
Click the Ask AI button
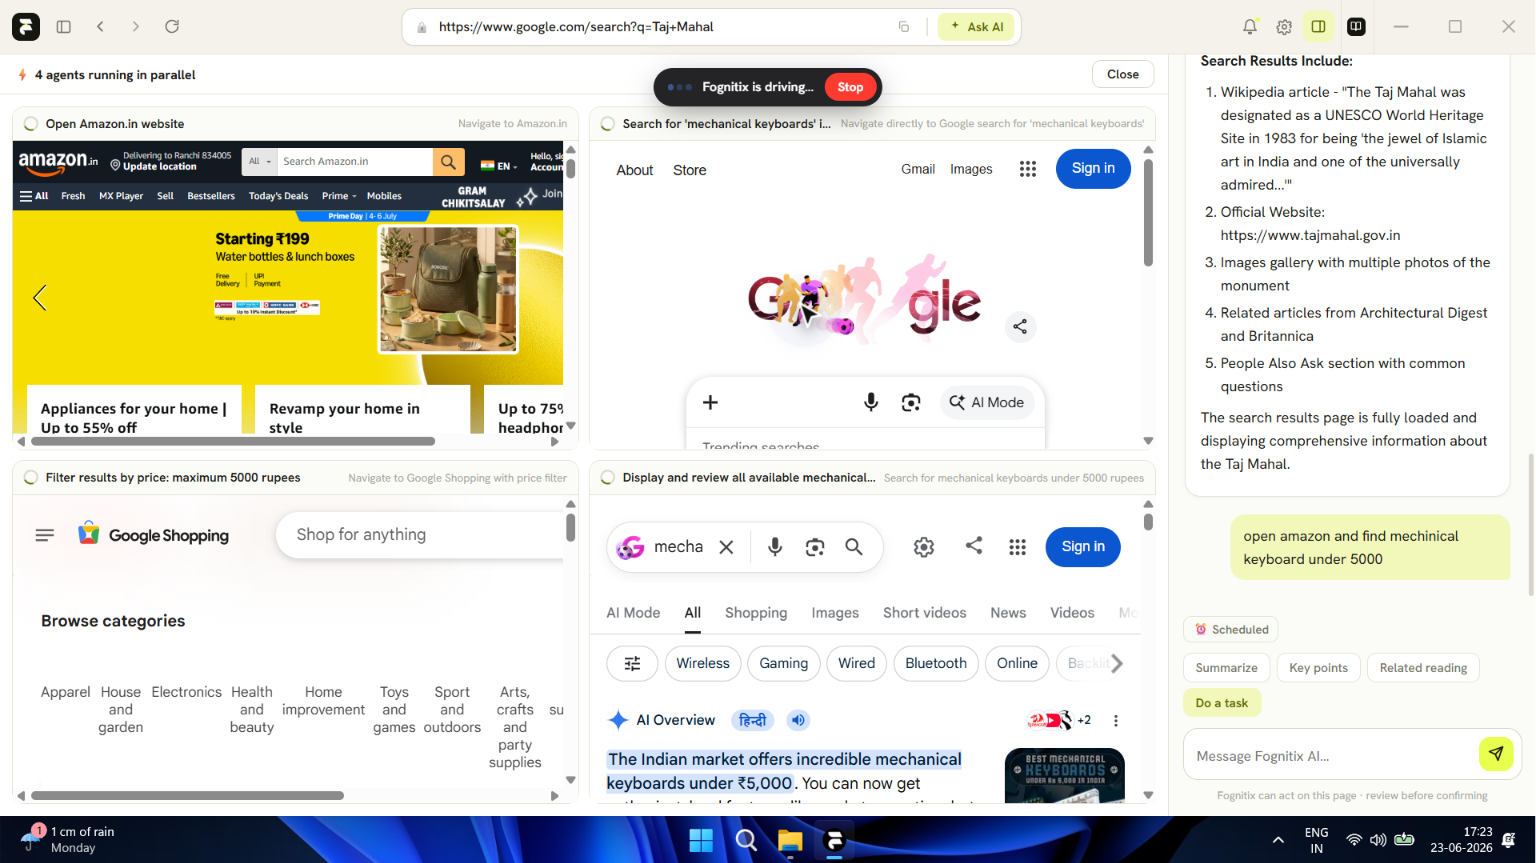[x=977, y=27]
